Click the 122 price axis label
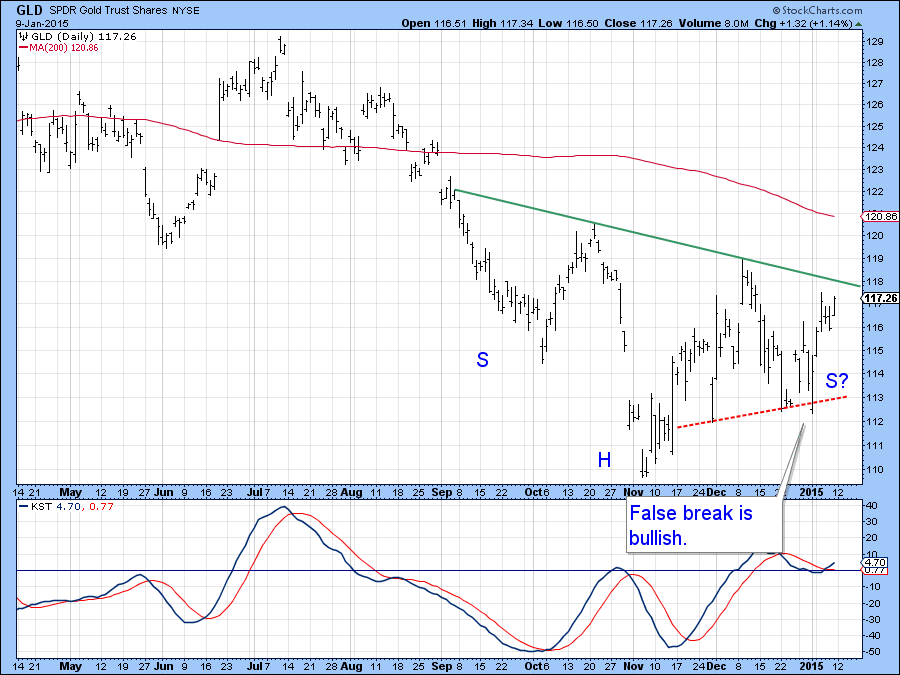The image size is (900, 675). tap(875, 191)
